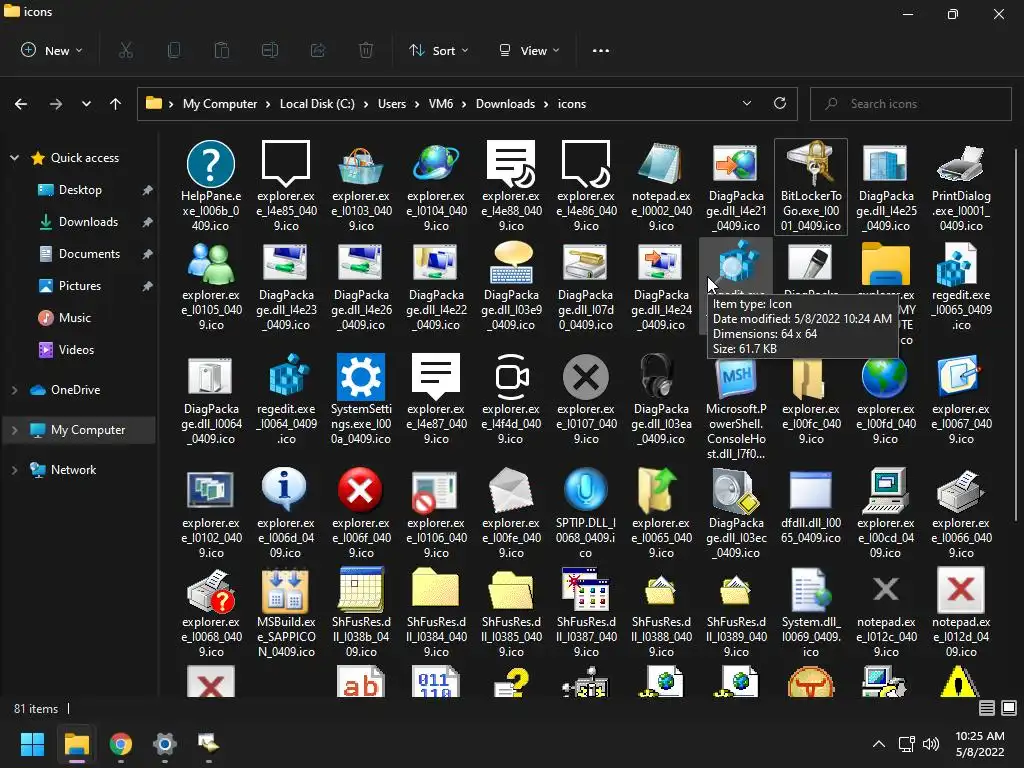Switch to details view via status bar

pos(987,708)
